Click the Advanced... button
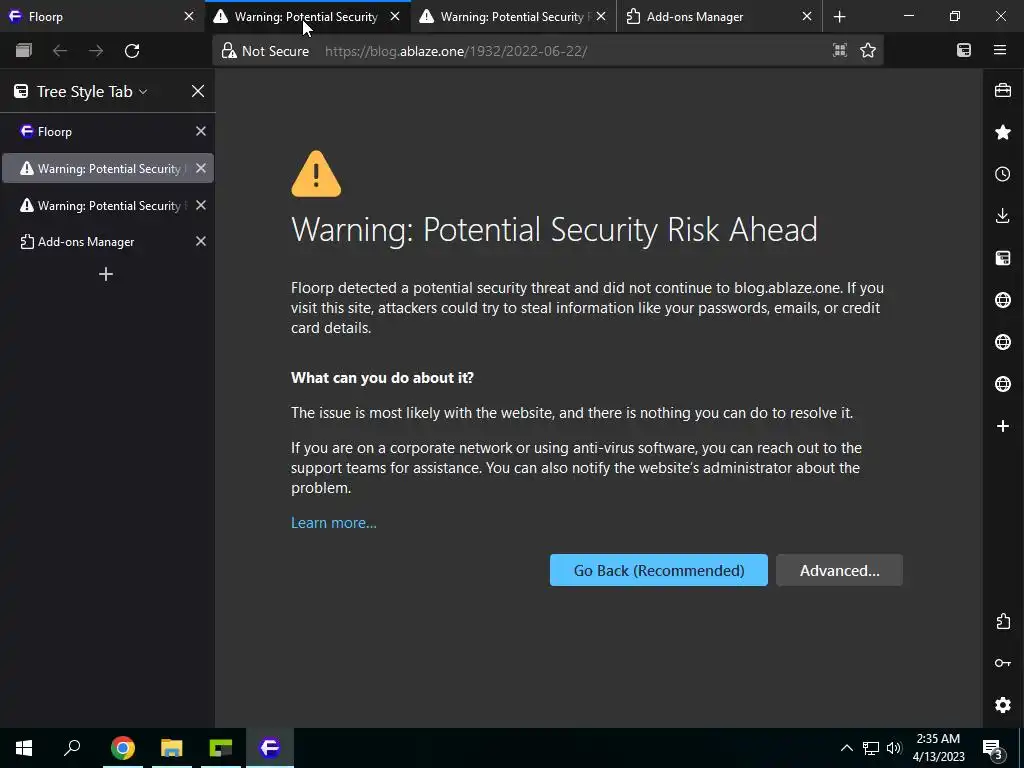This screenshot has height=768, width=1024. pos(839,570)
